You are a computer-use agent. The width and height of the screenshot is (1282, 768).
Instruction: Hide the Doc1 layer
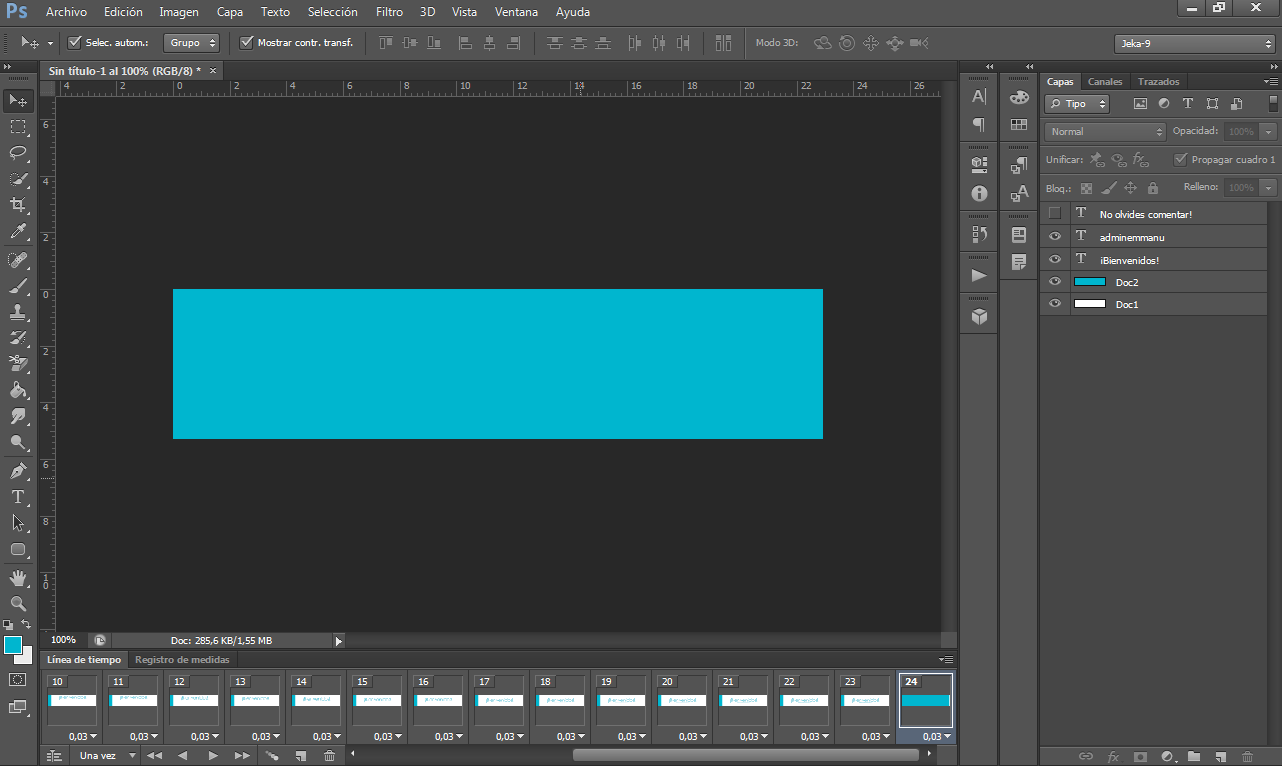[1054, 304]
